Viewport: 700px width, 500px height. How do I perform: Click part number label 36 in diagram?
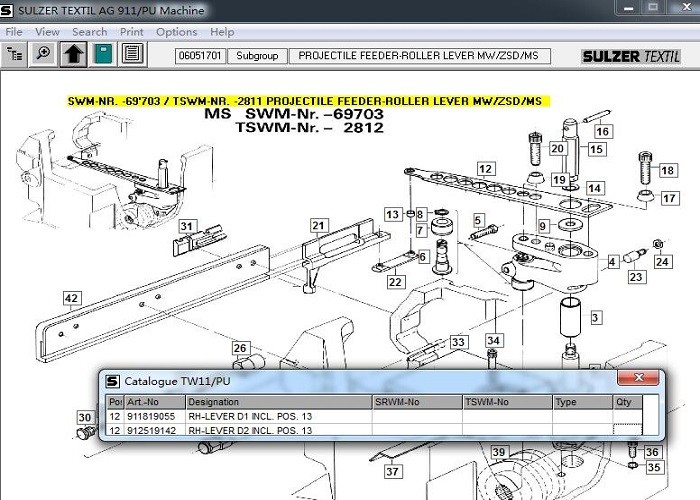click(653, 452)
